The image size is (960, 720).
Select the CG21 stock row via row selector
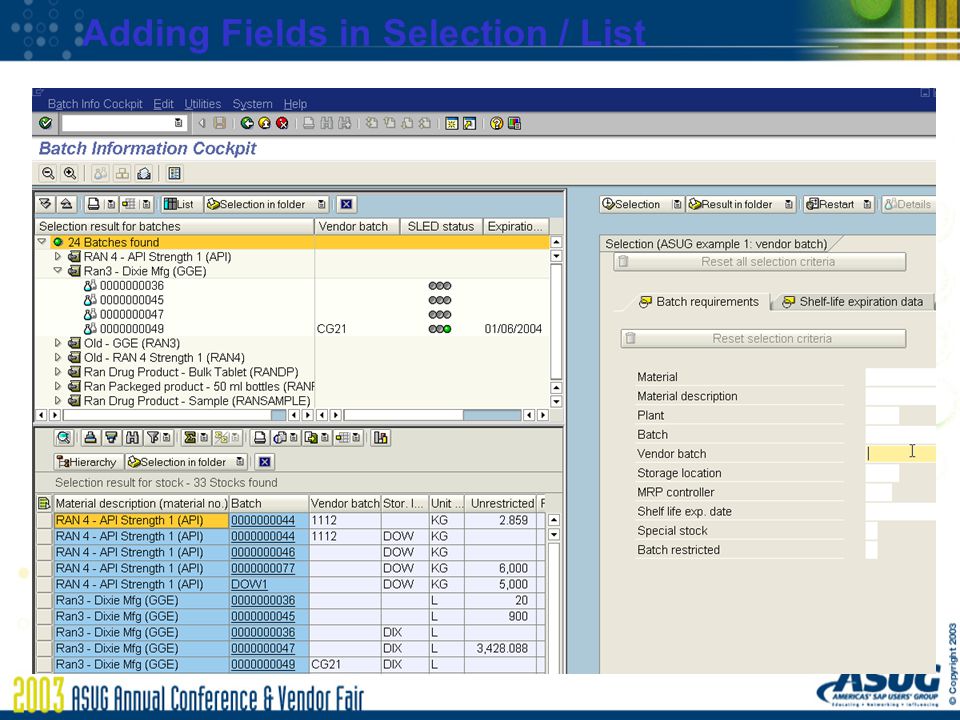pos(44,664)
